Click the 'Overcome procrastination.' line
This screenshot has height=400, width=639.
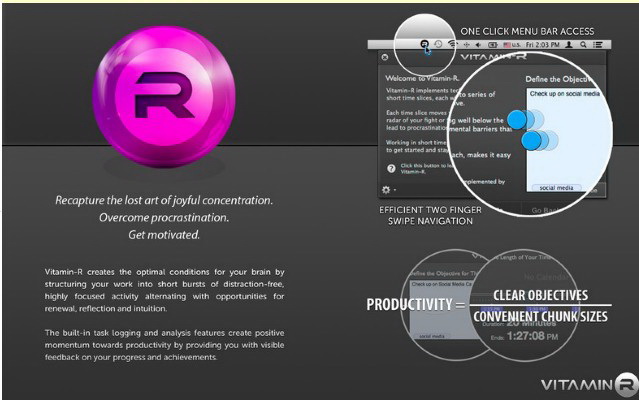click(164, 218)
